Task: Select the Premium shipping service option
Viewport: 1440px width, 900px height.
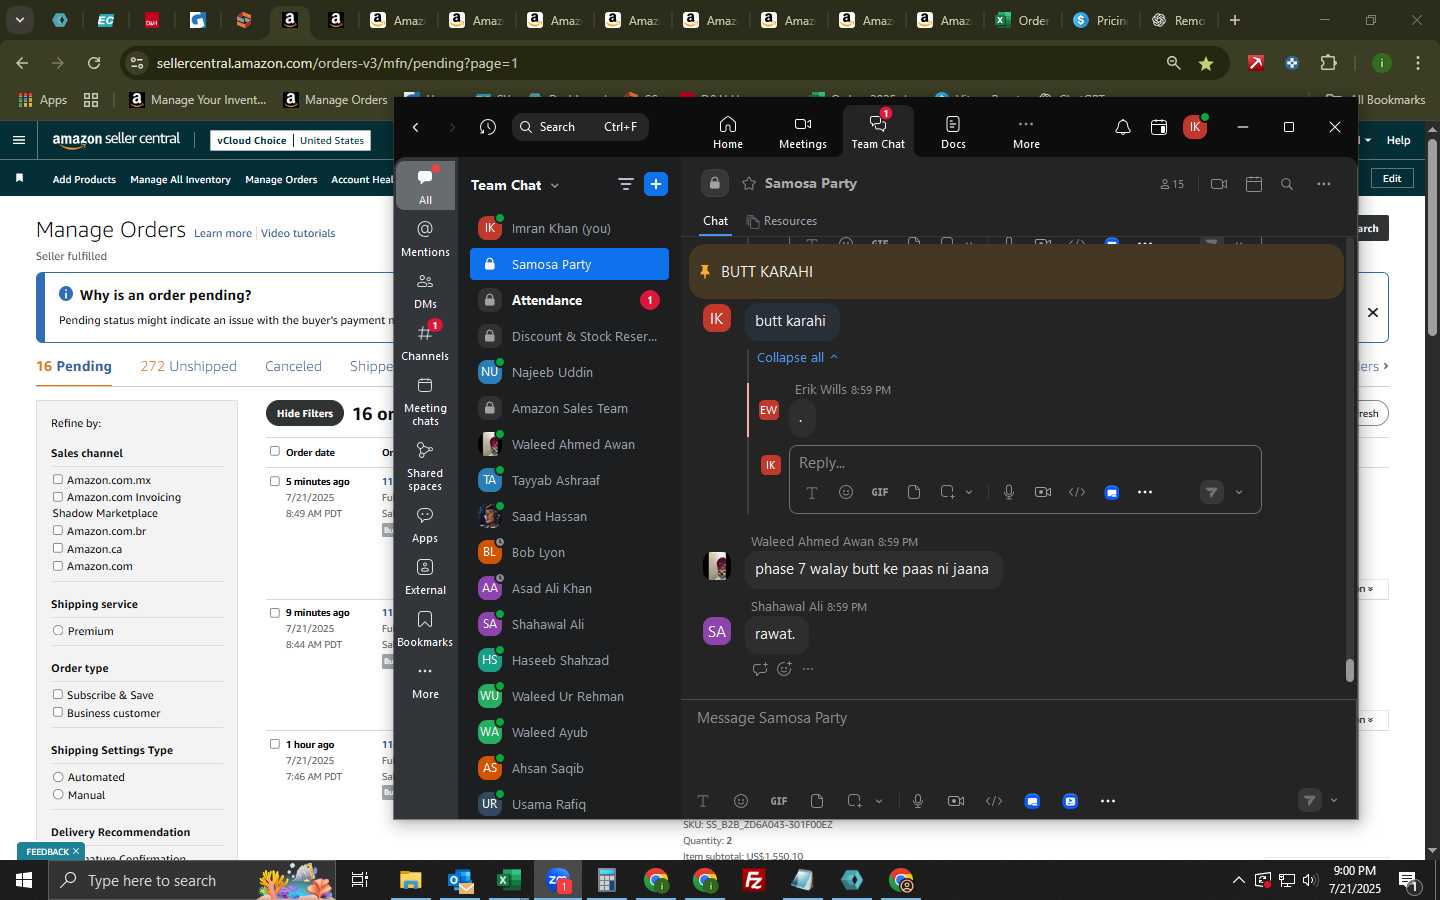Action: pos(58,631)
